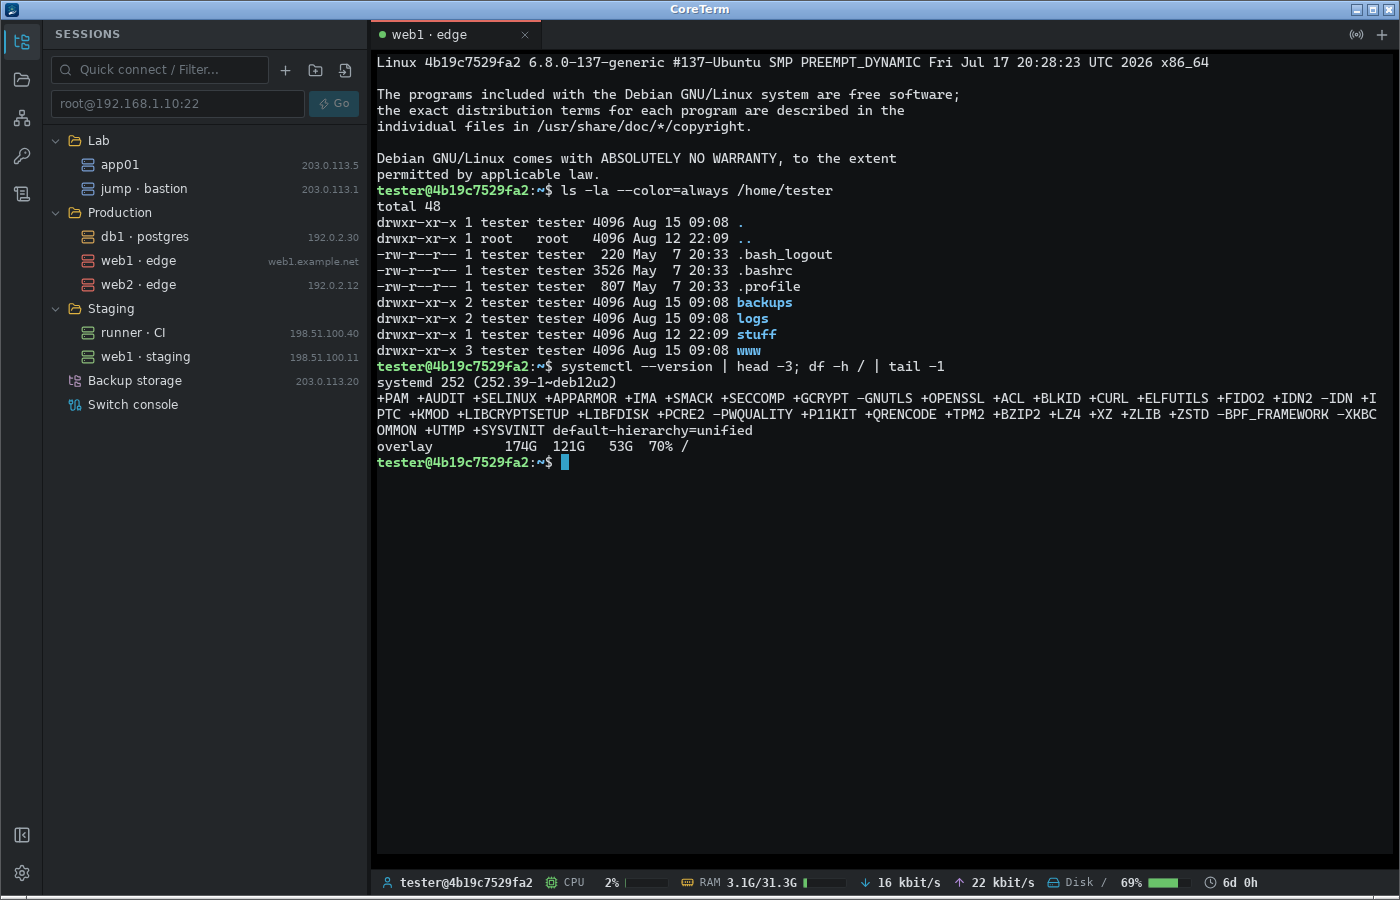Click the 6d 0h uptime value

pyautogui.click(x=1240, y=883)
